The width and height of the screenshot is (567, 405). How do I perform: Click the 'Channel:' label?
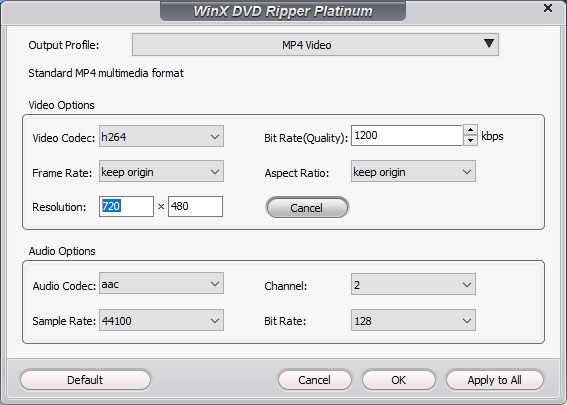click(x=286, y=286)
